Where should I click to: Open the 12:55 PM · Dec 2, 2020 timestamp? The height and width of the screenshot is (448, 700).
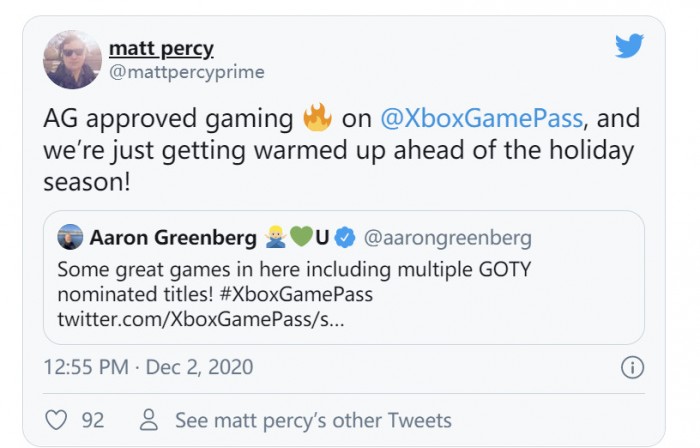148,367
